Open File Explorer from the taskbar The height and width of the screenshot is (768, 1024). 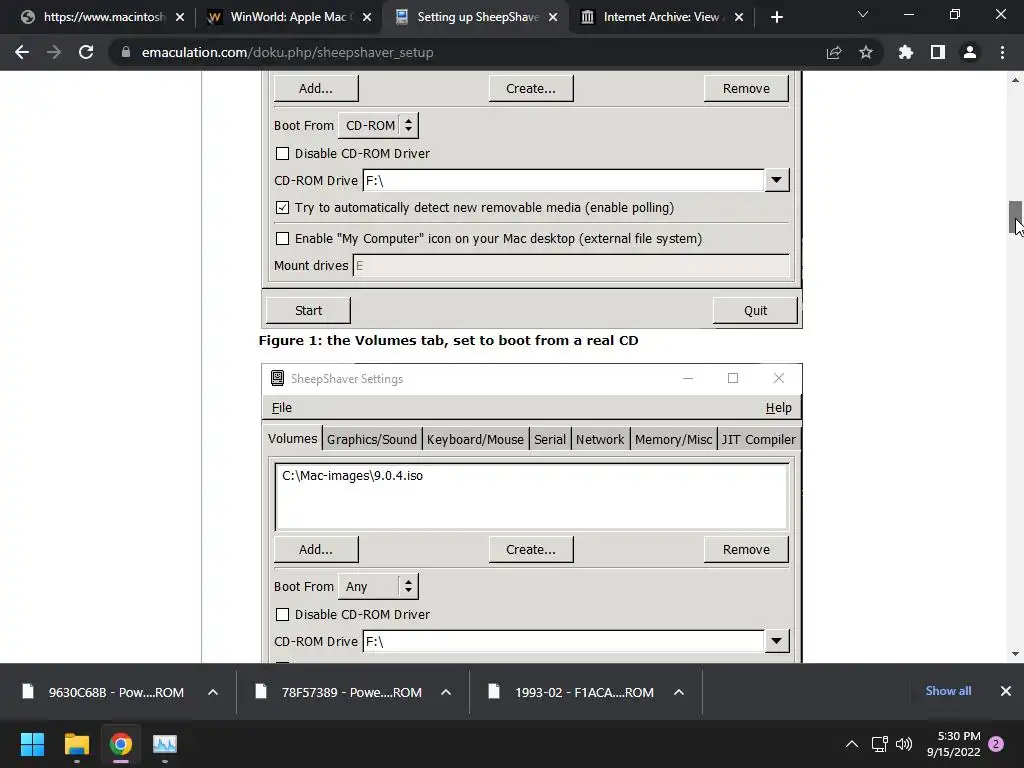pos(76,744)
